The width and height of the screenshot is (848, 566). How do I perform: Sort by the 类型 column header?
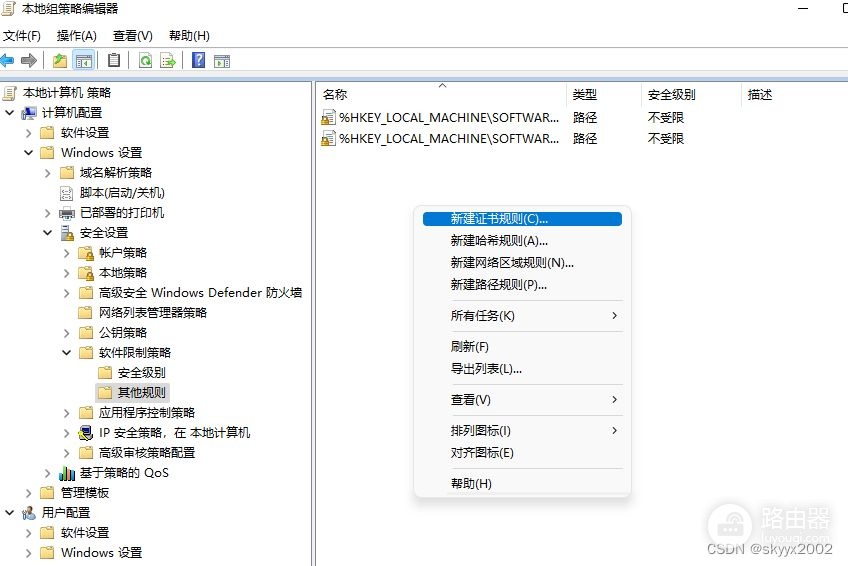coord(604,95)
